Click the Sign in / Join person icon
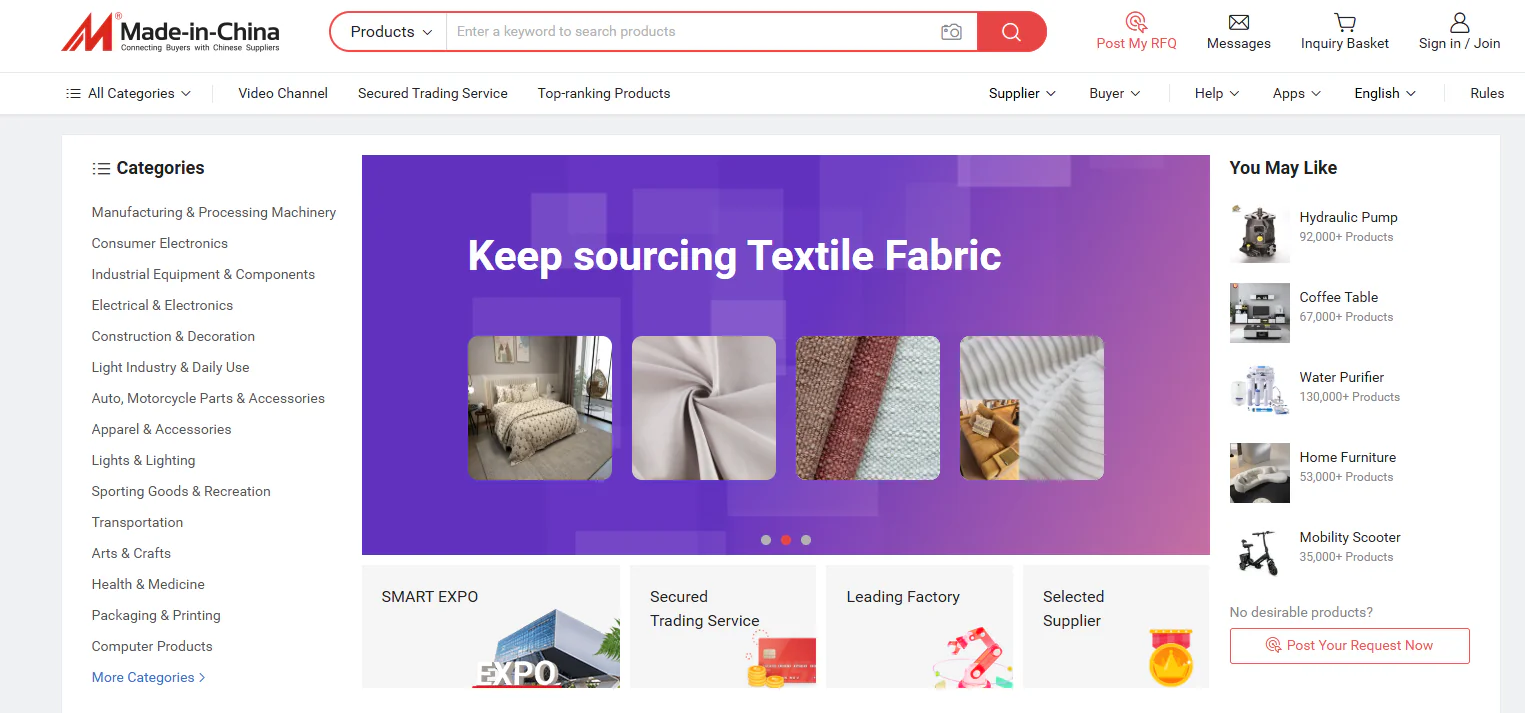This screenshot has width=1525, height=713. 1460,22
